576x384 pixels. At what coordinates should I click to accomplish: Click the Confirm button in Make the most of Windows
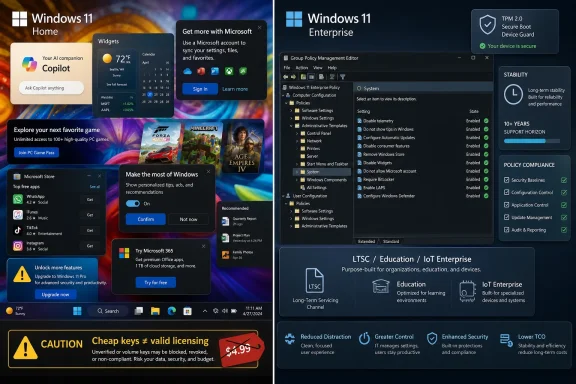coord(146,219)
